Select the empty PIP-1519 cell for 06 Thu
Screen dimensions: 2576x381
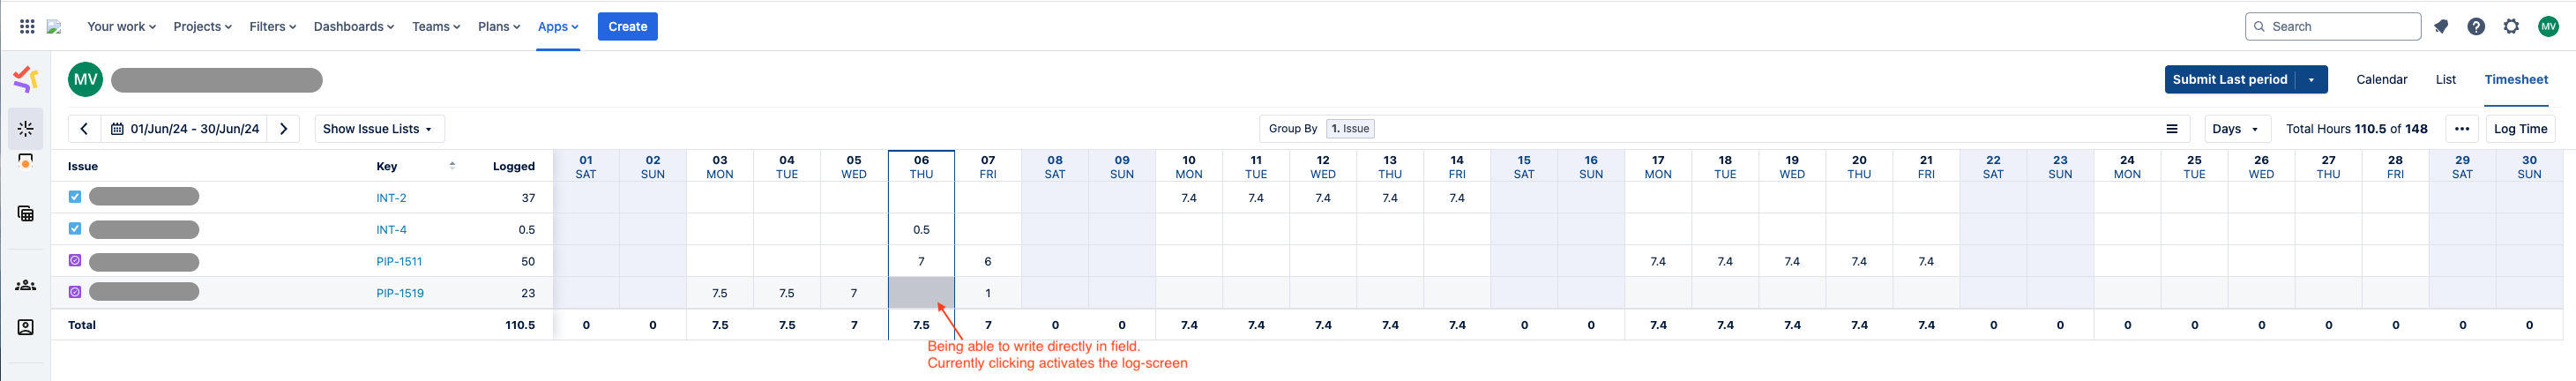921,293
